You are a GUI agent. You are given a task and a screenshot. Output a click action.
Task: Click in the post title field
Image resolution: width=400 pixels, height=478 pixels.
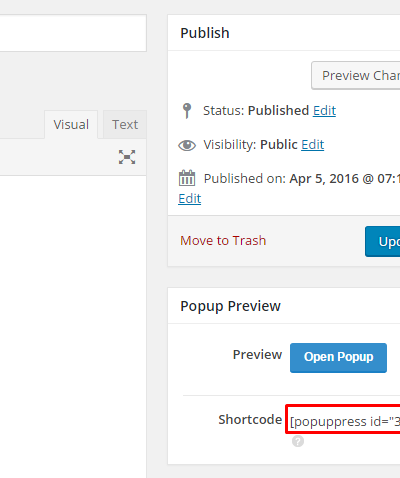[73, 33]
